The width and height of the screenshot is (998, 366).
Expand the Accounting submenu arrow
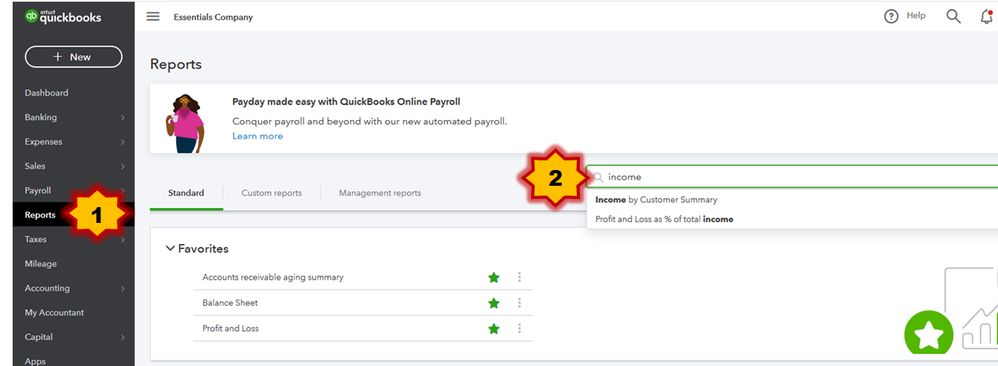[122, 288]
